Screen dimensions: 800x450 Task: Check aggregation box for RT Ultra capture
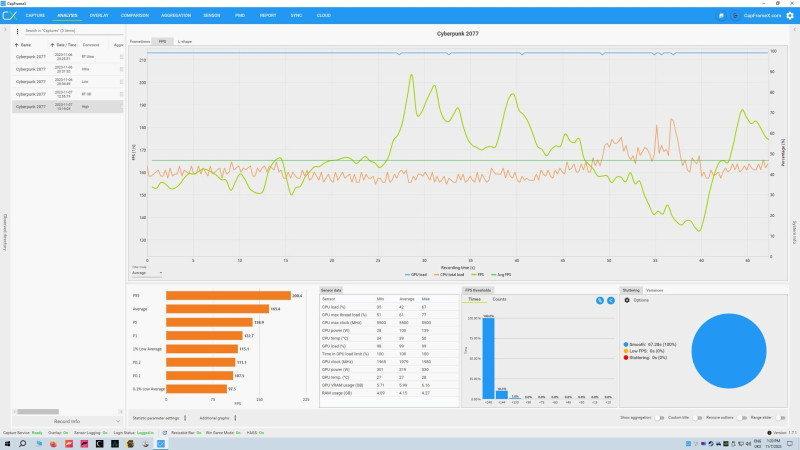[121, 57]
